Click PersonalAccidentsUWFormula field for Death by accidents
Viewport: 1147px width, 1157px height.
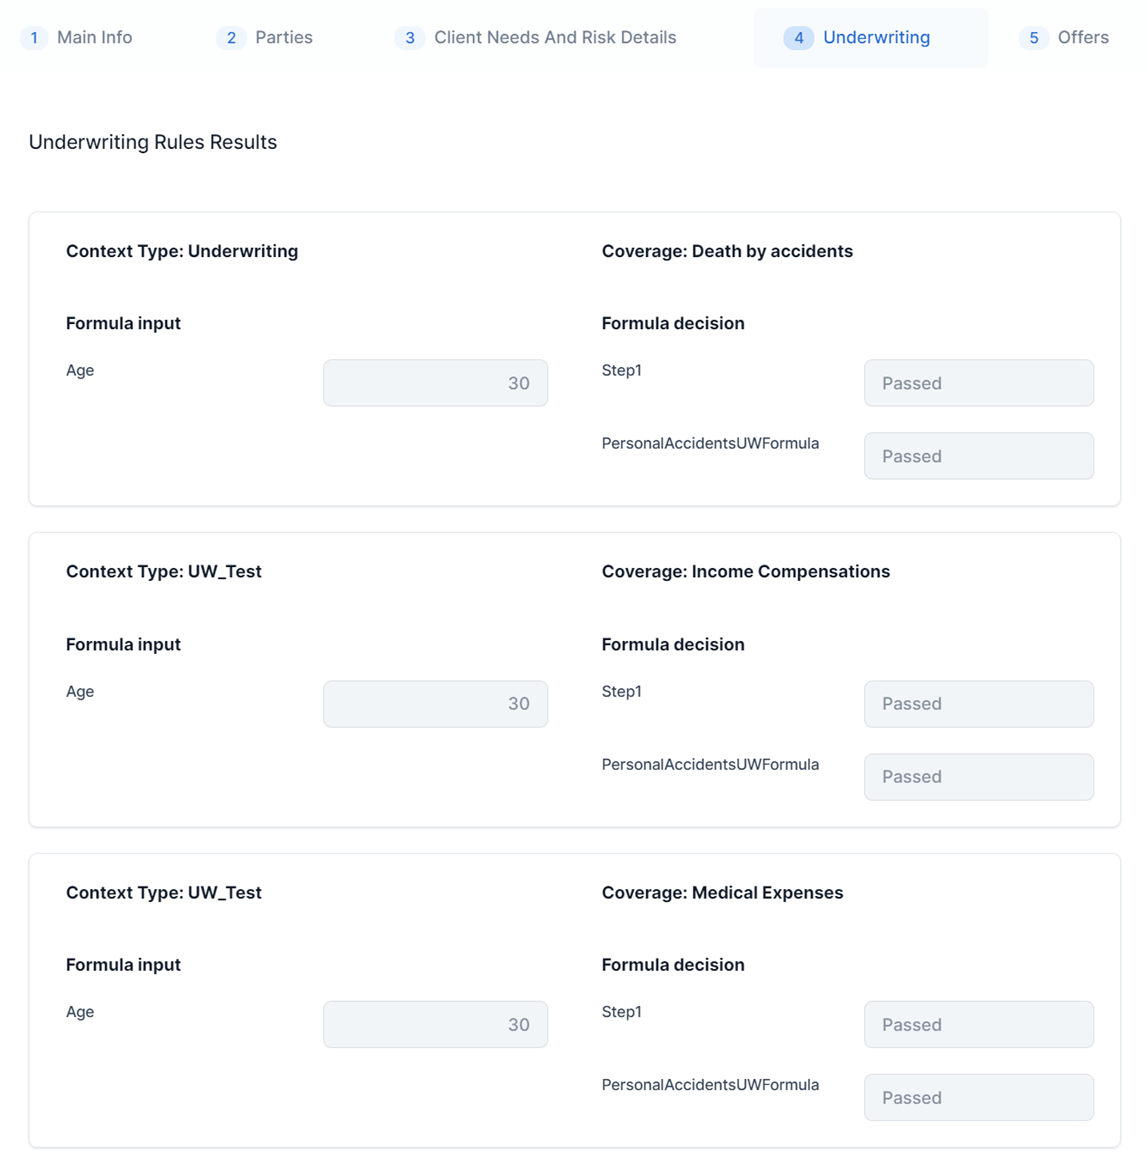coord(978,456)
